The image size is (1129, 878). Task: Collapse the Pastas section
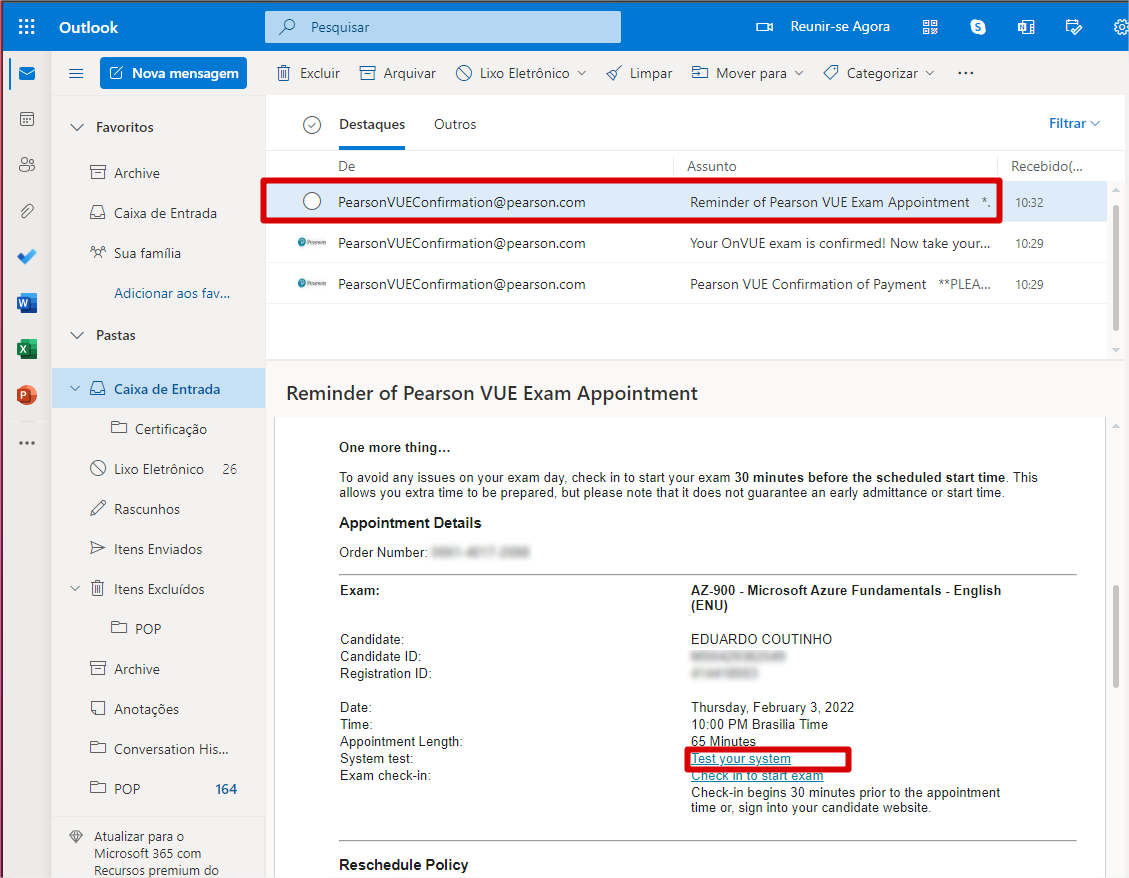tap(77, 336)
